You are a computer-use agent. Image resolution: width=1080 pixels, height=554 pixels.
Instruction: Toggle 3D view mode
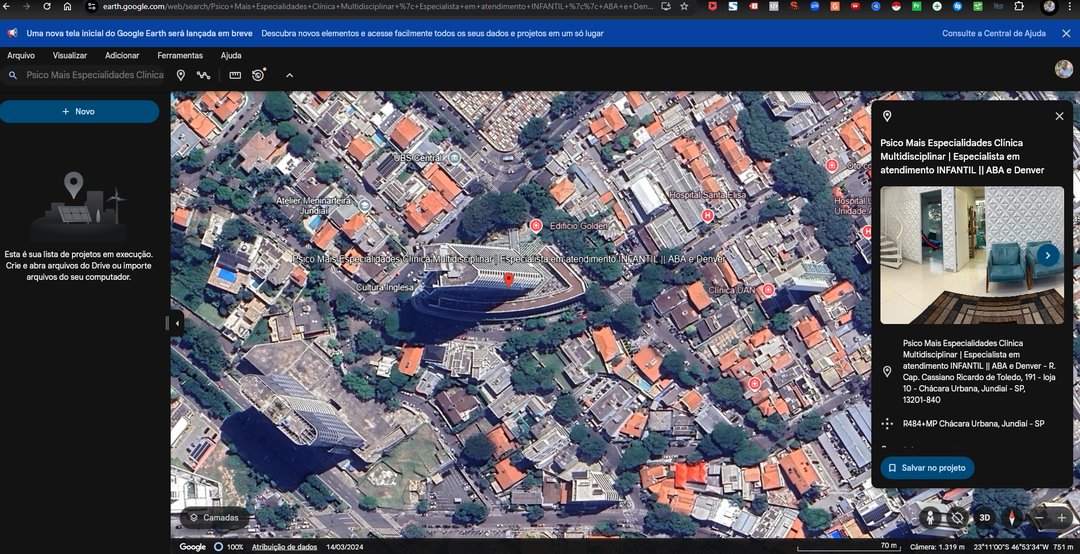click(x=984, y=517)
